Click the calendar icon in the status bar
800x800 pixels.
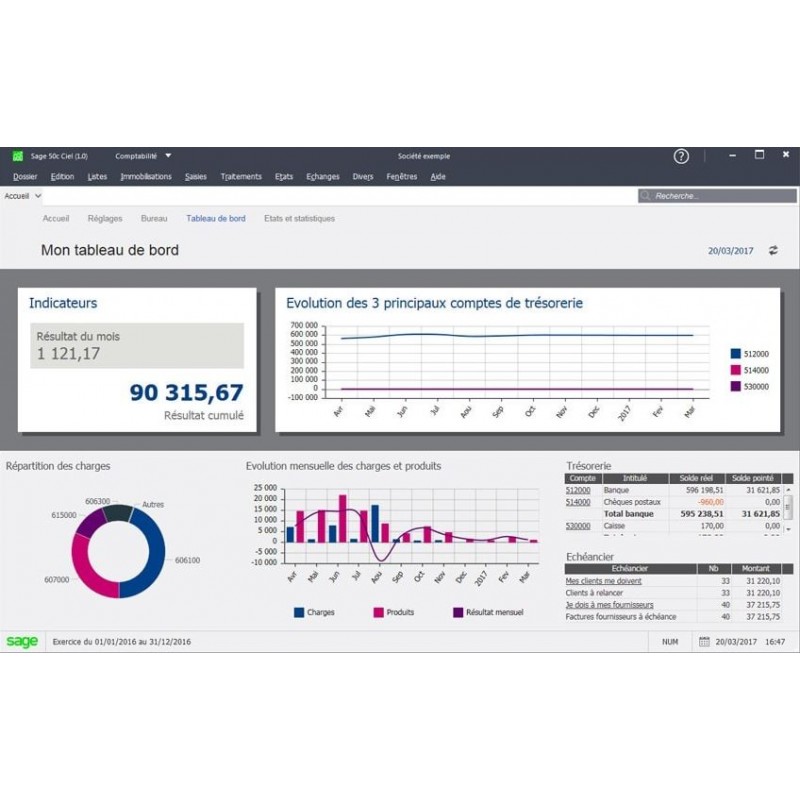705,640
